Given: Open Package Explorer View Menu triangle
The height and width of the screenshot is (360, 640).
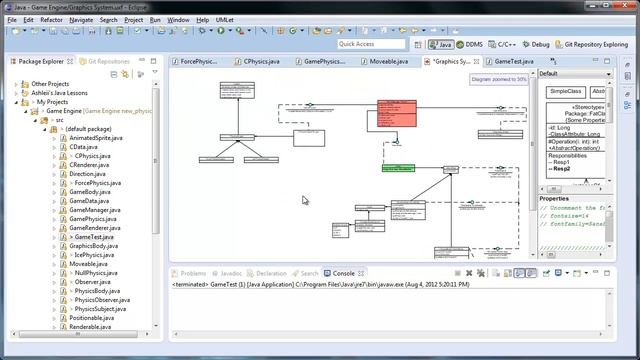Looking at the screenshot, I should tap(155, 72).
